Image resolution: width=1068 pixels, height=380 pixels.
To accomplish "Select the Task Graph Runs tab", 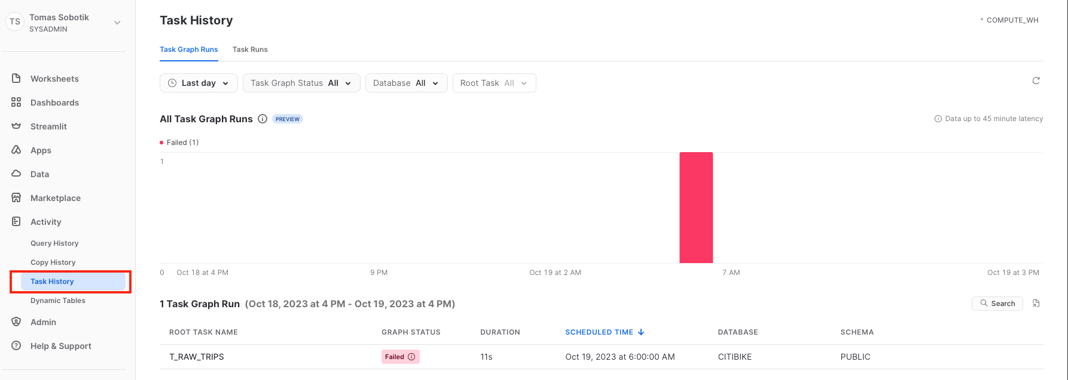I will 189,50.
